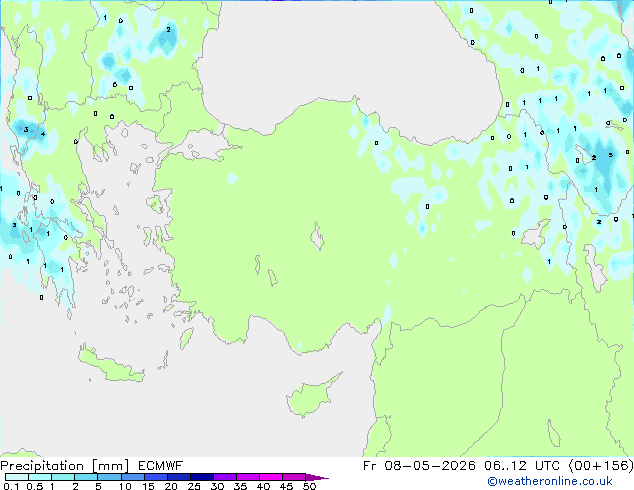
Task: Click the 25–30 mm dark blue swatch
Action: coord(201,477)
